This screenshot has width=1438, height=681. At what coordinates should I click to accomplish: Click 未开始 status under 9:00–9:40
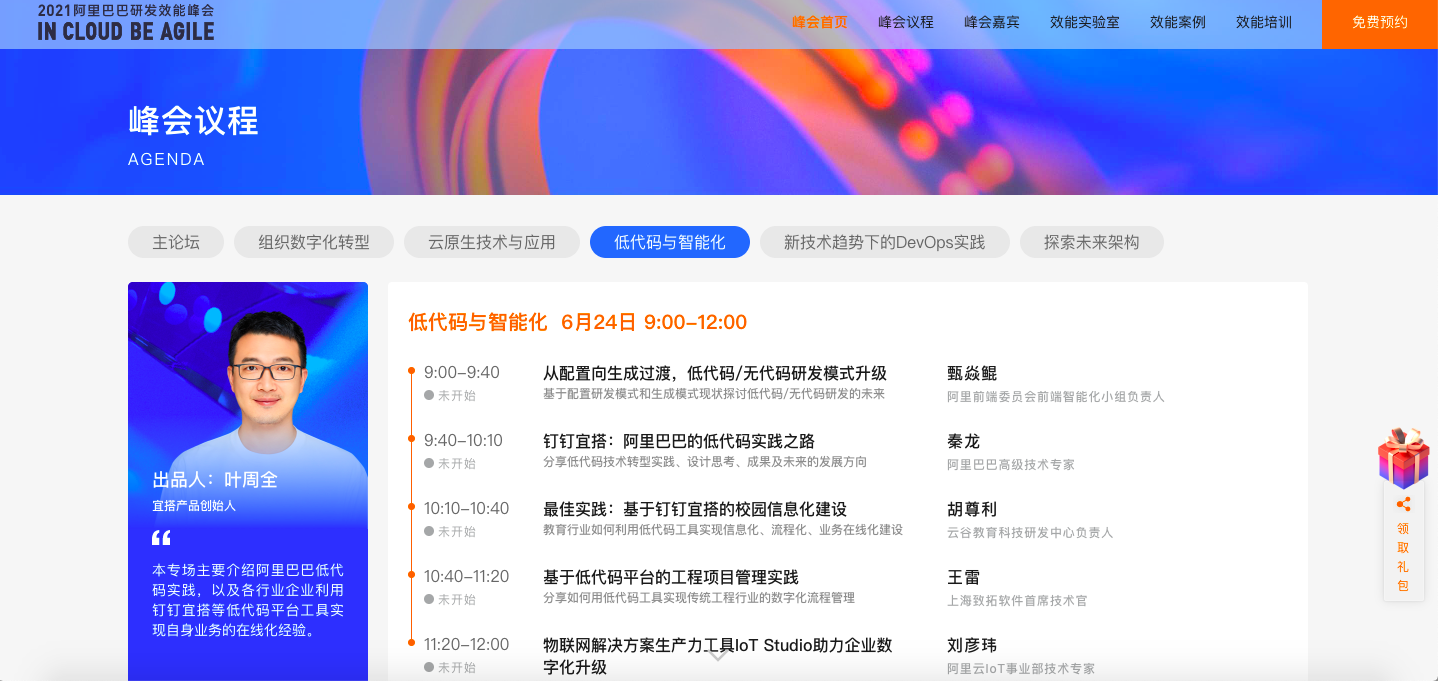[450, 395]
